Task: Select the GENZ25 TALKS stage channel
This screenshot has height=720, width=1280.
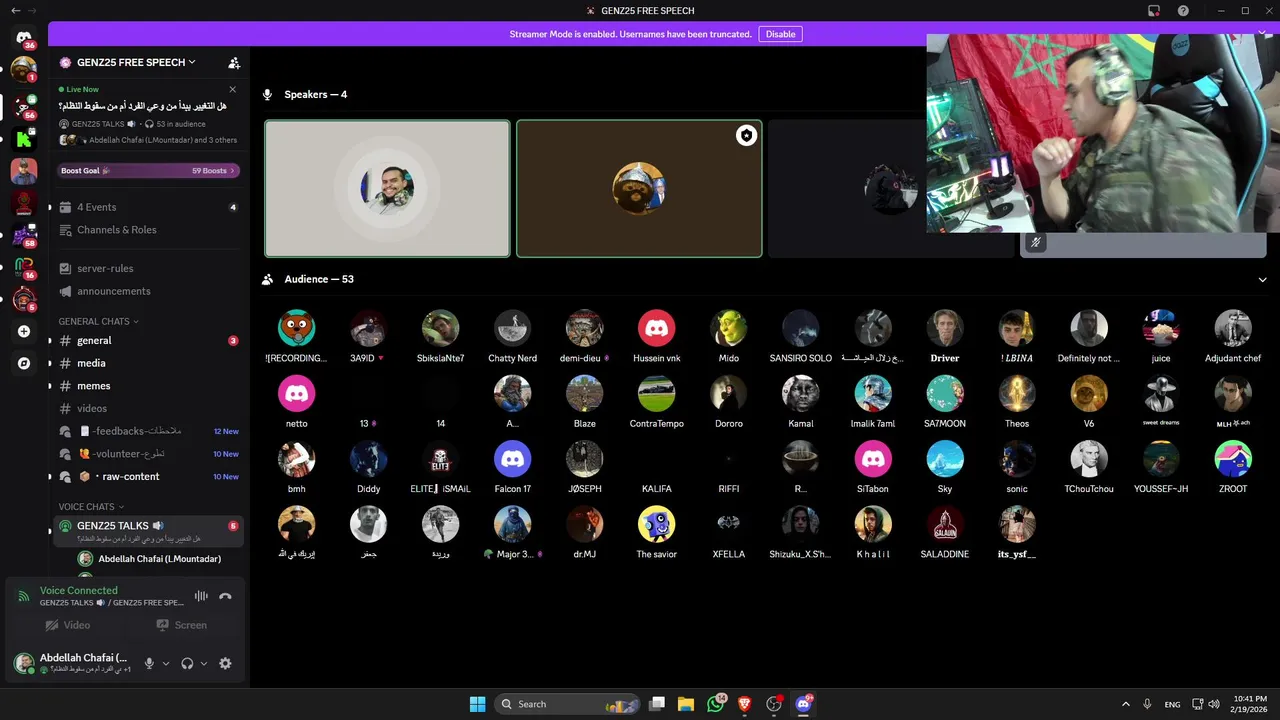Action: pos(148,530)
